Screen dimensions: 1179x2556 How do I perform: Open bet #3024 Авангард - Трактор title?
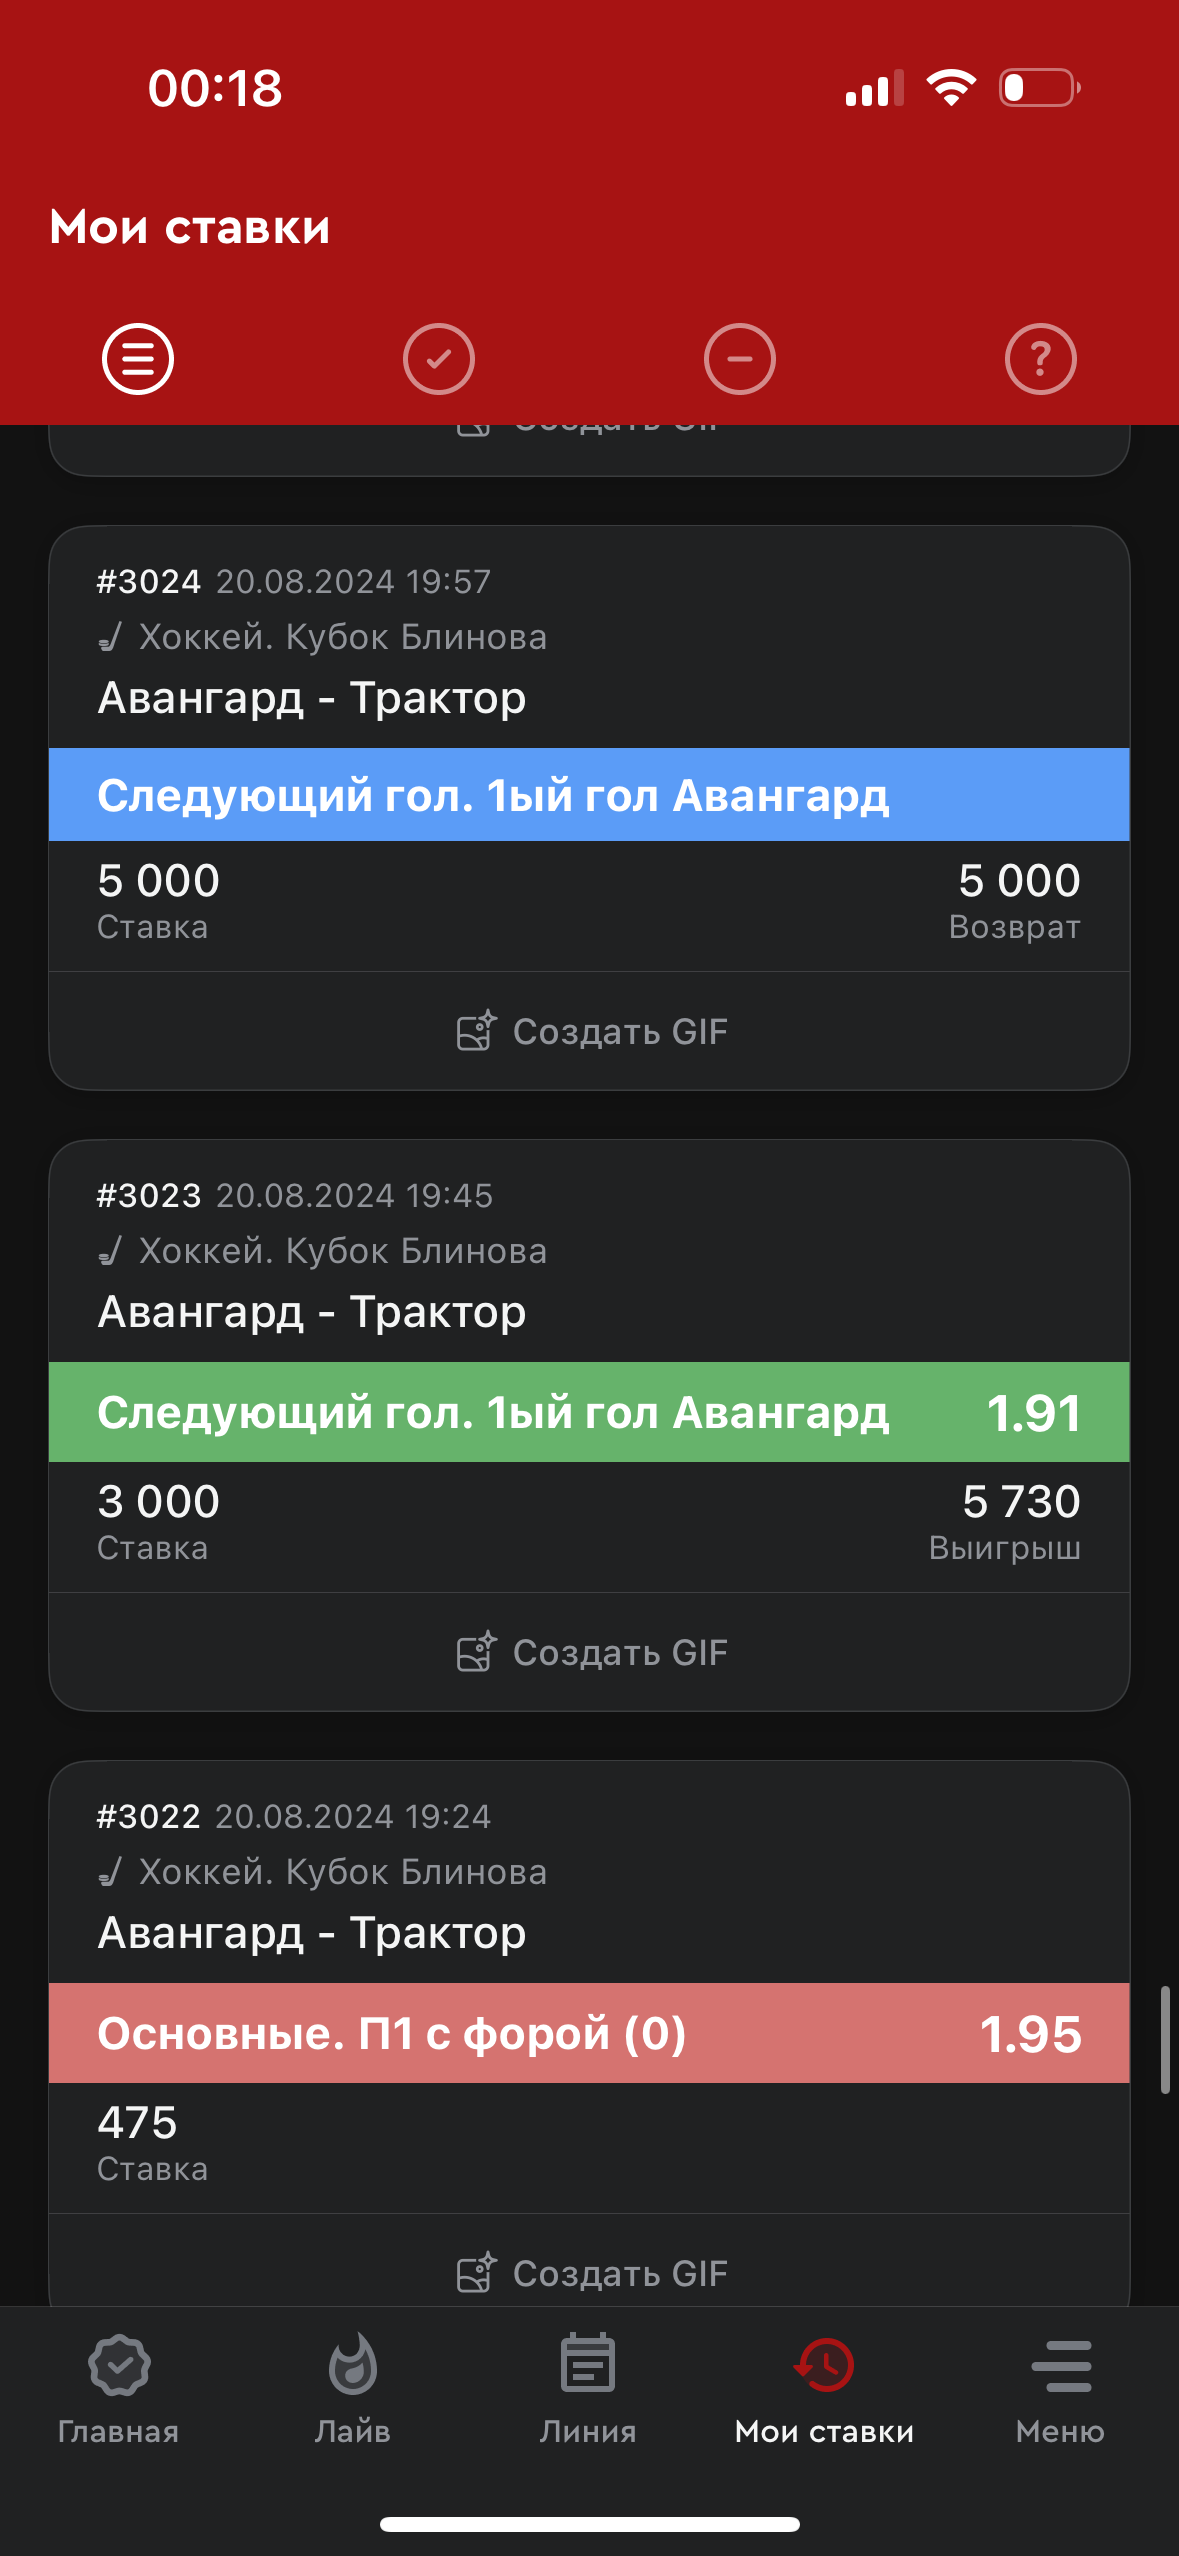312,698
